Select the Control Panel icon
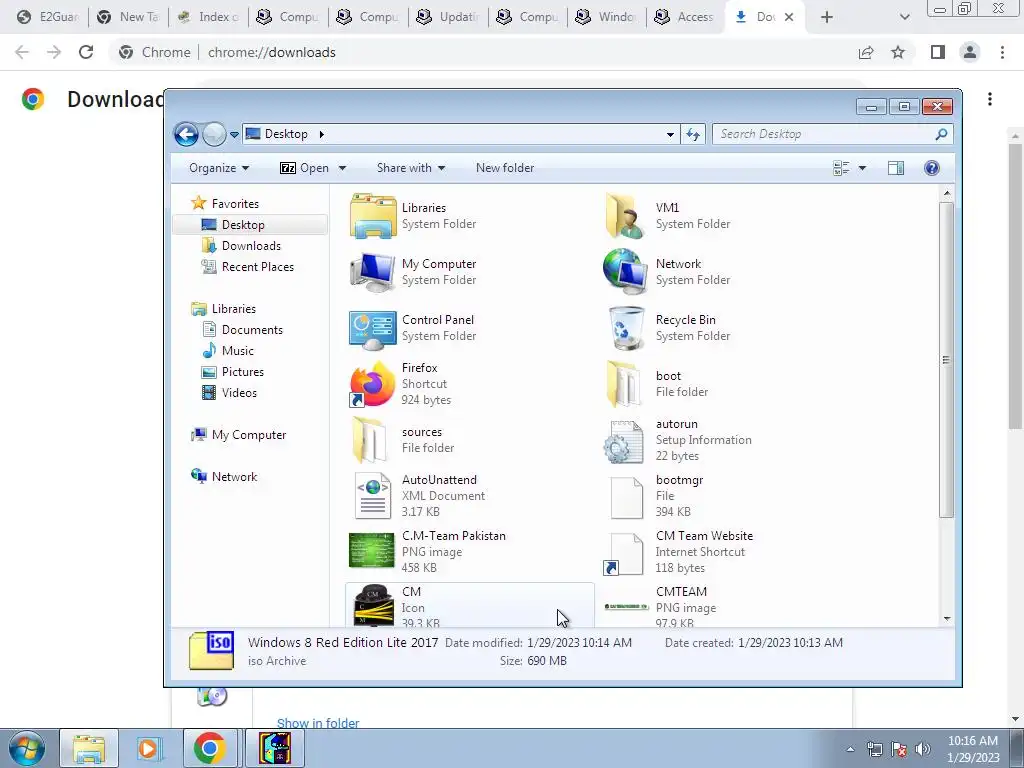This screenshot has height=768, width=1024. pyautogui.click(x=373, y=328)
